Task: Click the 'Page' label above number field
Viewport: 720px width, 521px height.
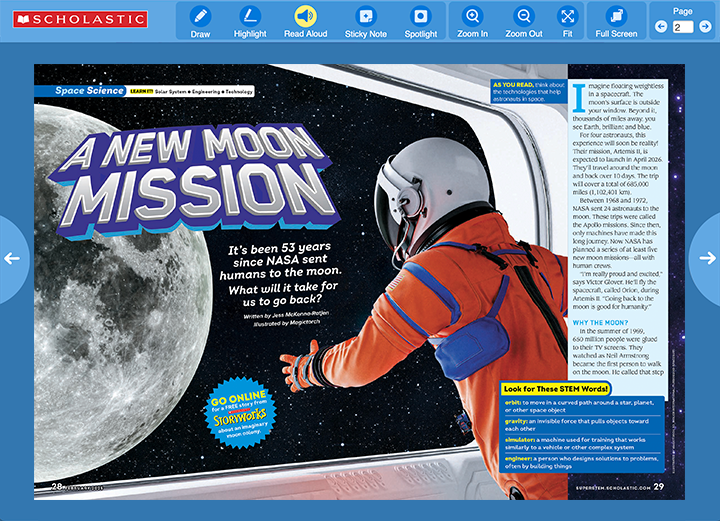Action: pos(683,11)
